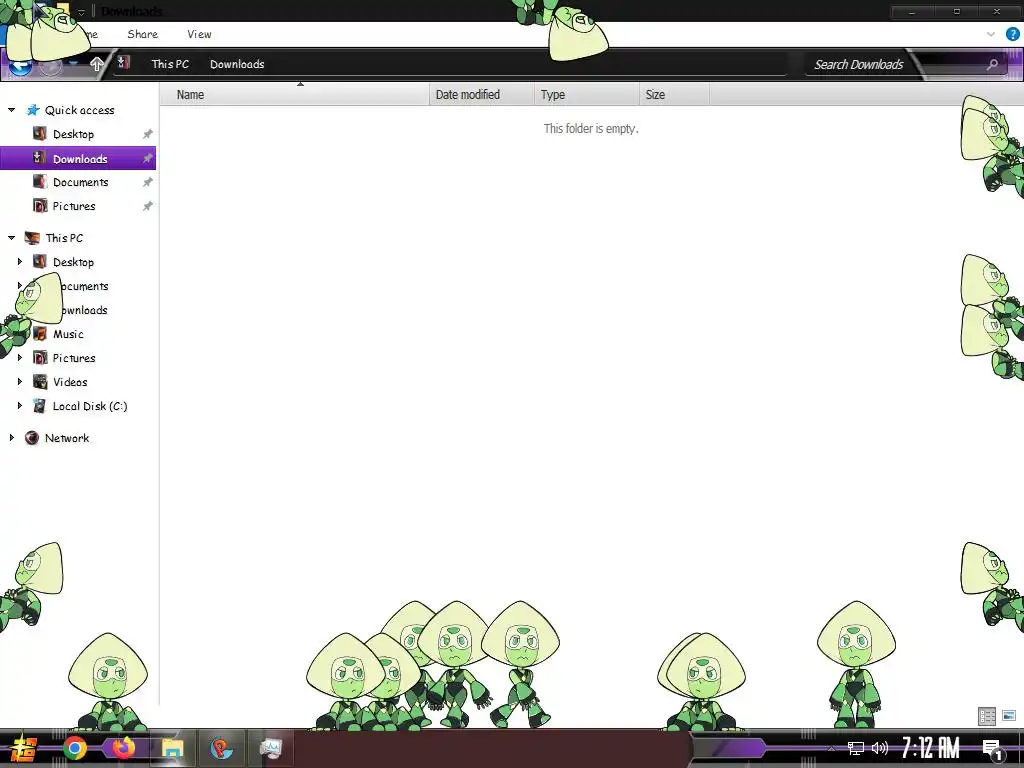Expand Pictures under This PC
The width and height of the screenshot is (1024, 768).
point(20,358)
